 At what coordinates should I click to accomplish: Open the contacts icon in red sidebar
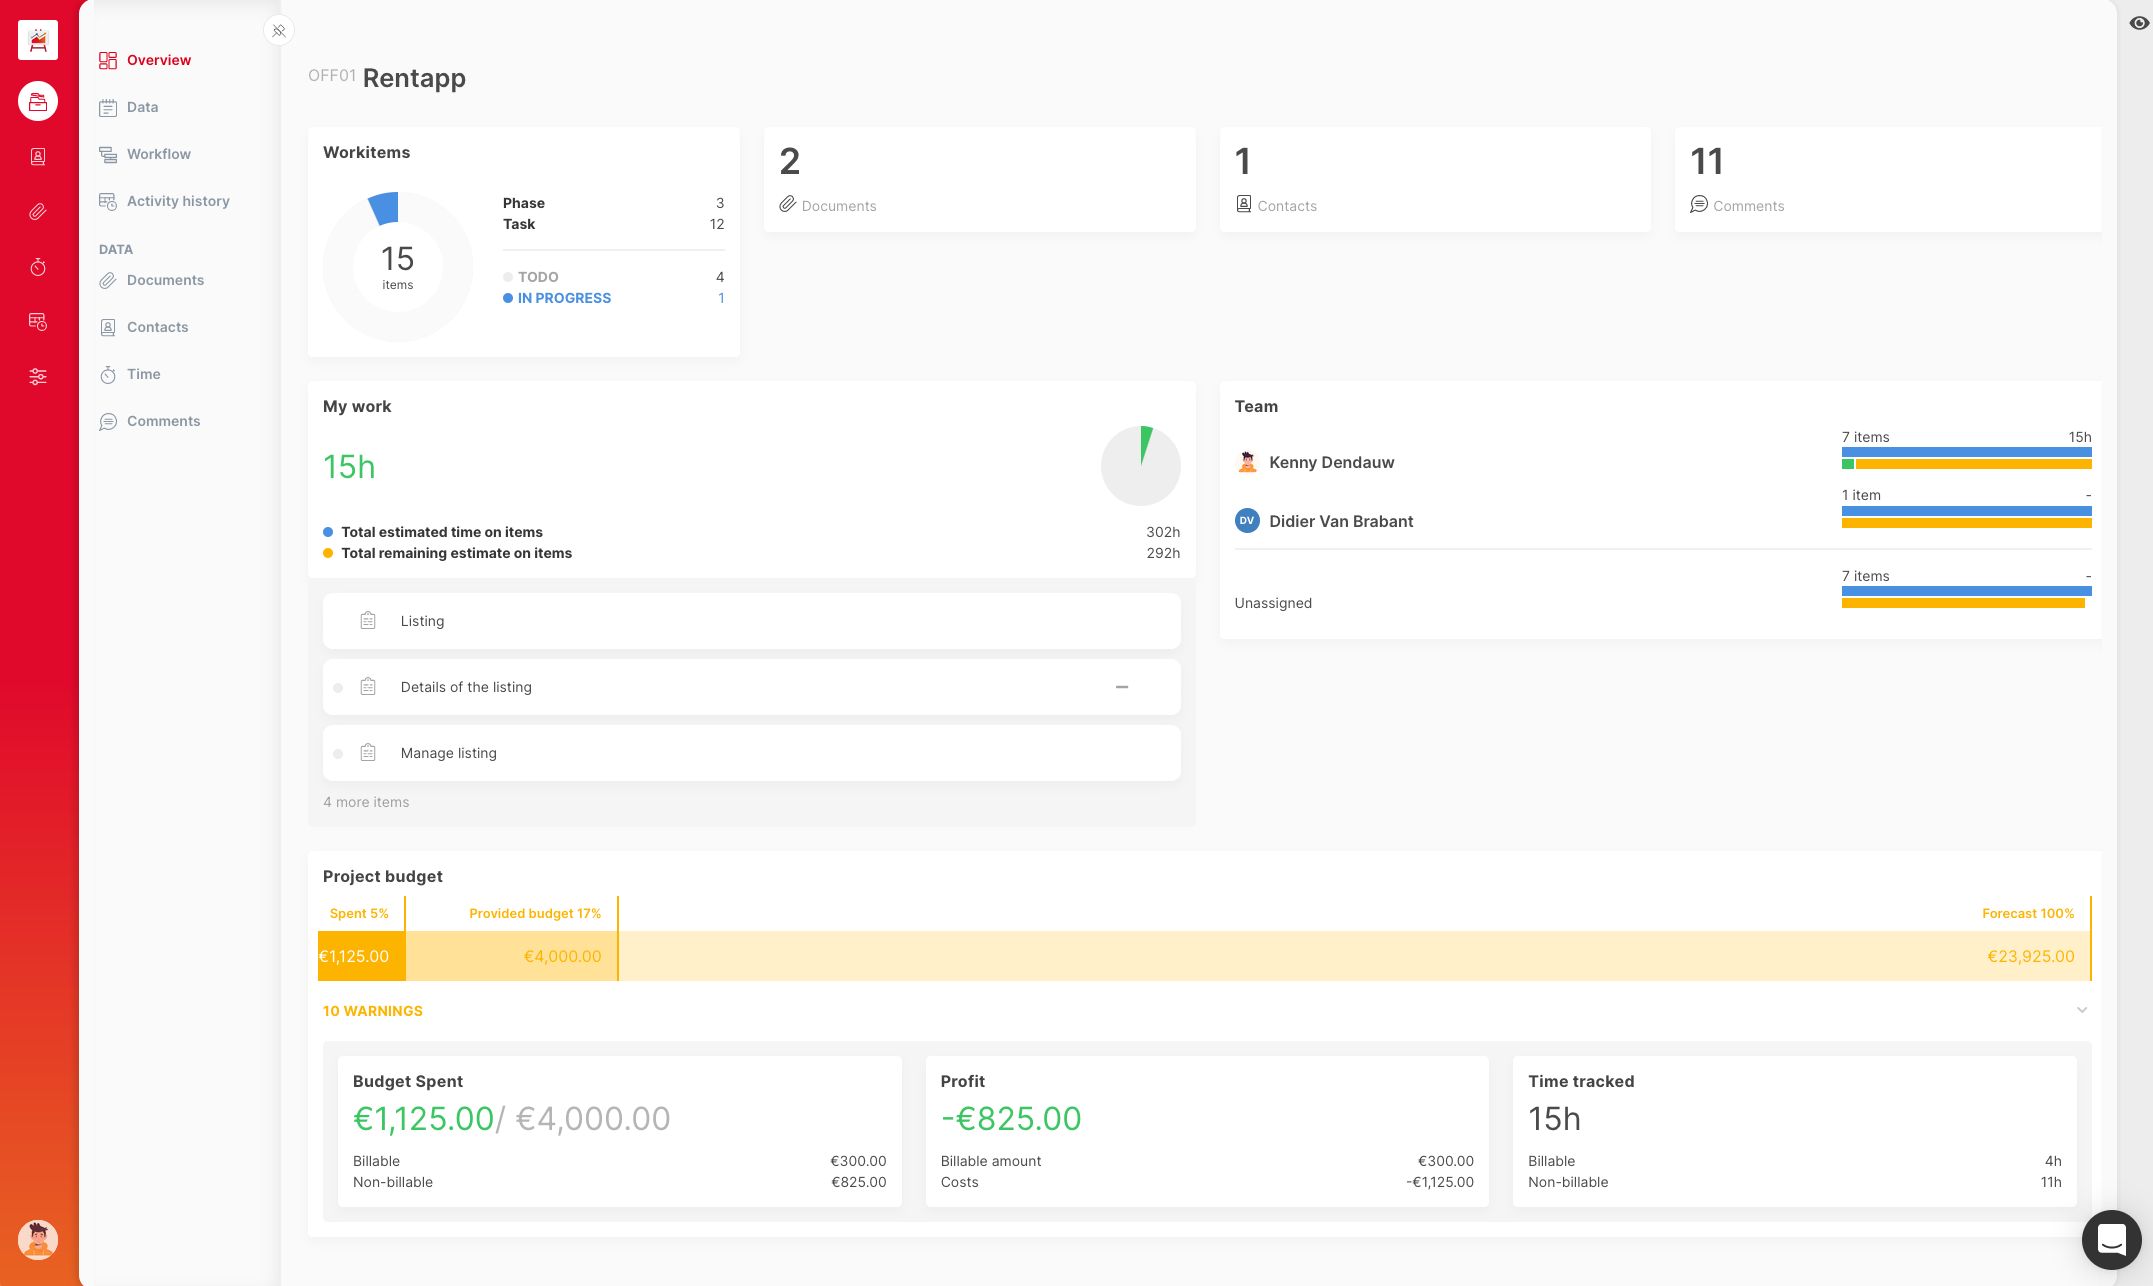click(x=38, y=157)
